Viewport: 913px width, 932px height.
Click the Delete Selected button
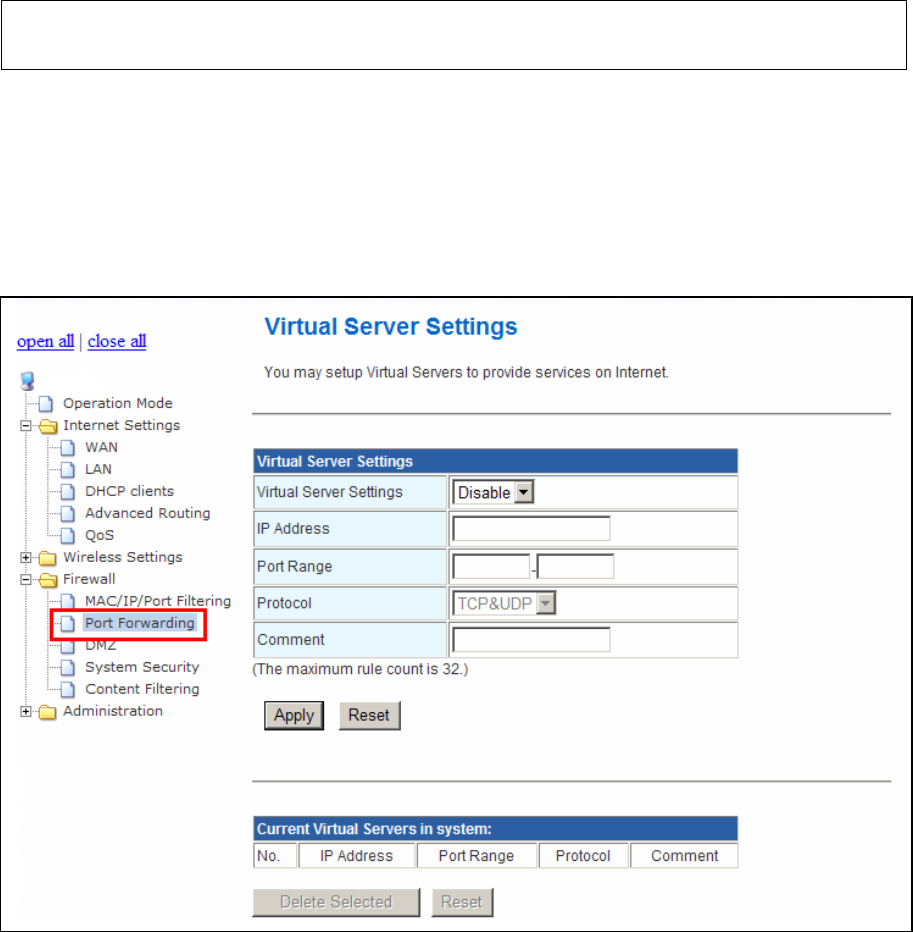336,902
